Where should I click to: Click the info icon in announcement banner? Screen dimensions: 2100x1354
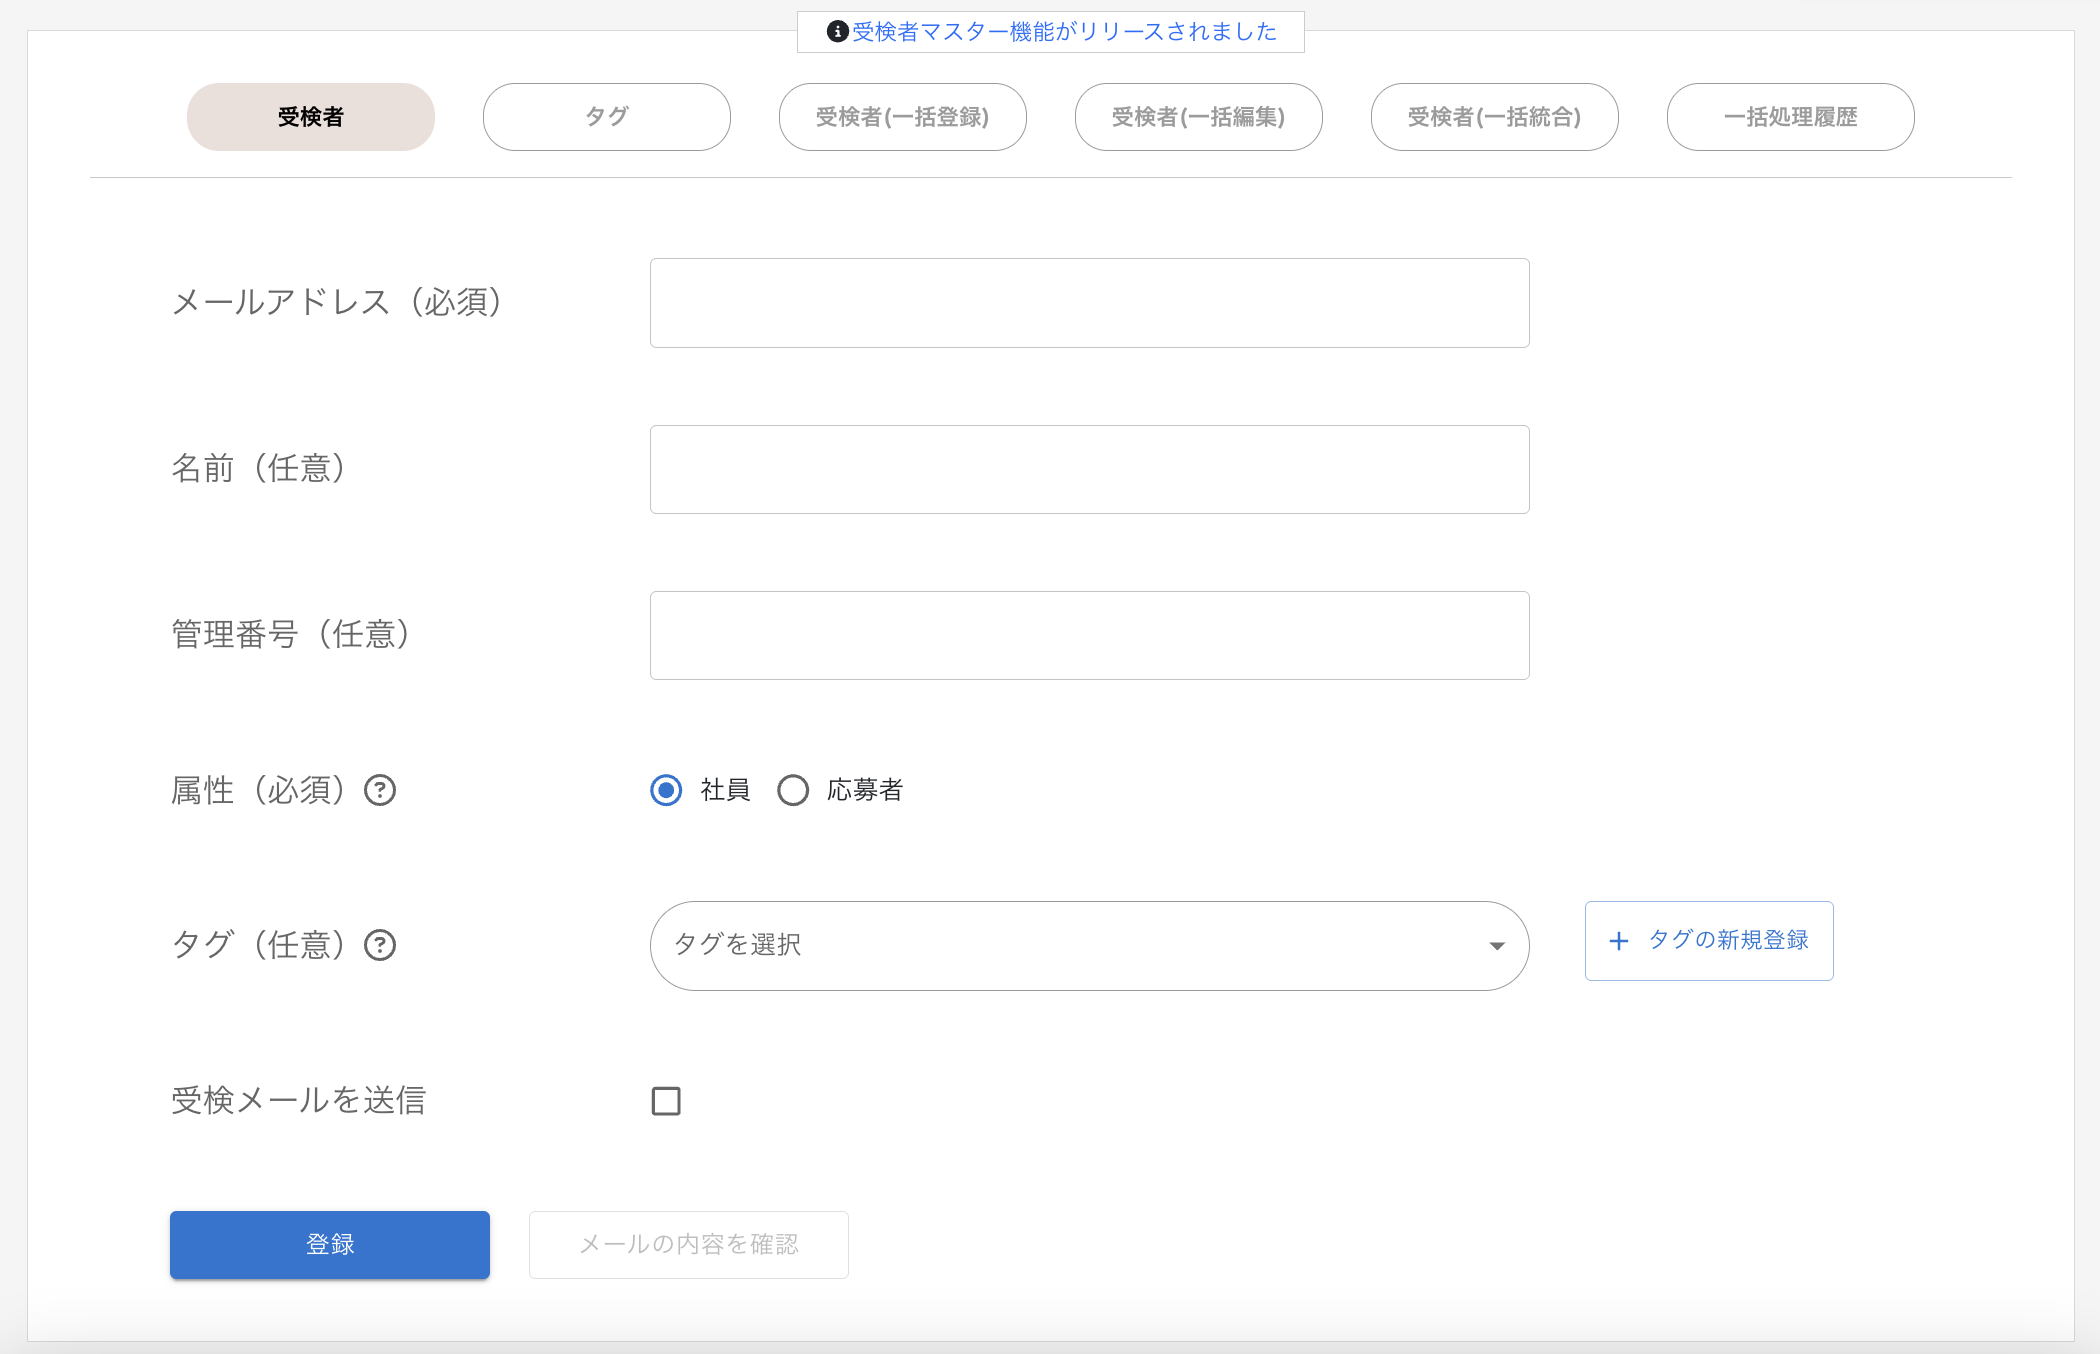click(837, 32)
